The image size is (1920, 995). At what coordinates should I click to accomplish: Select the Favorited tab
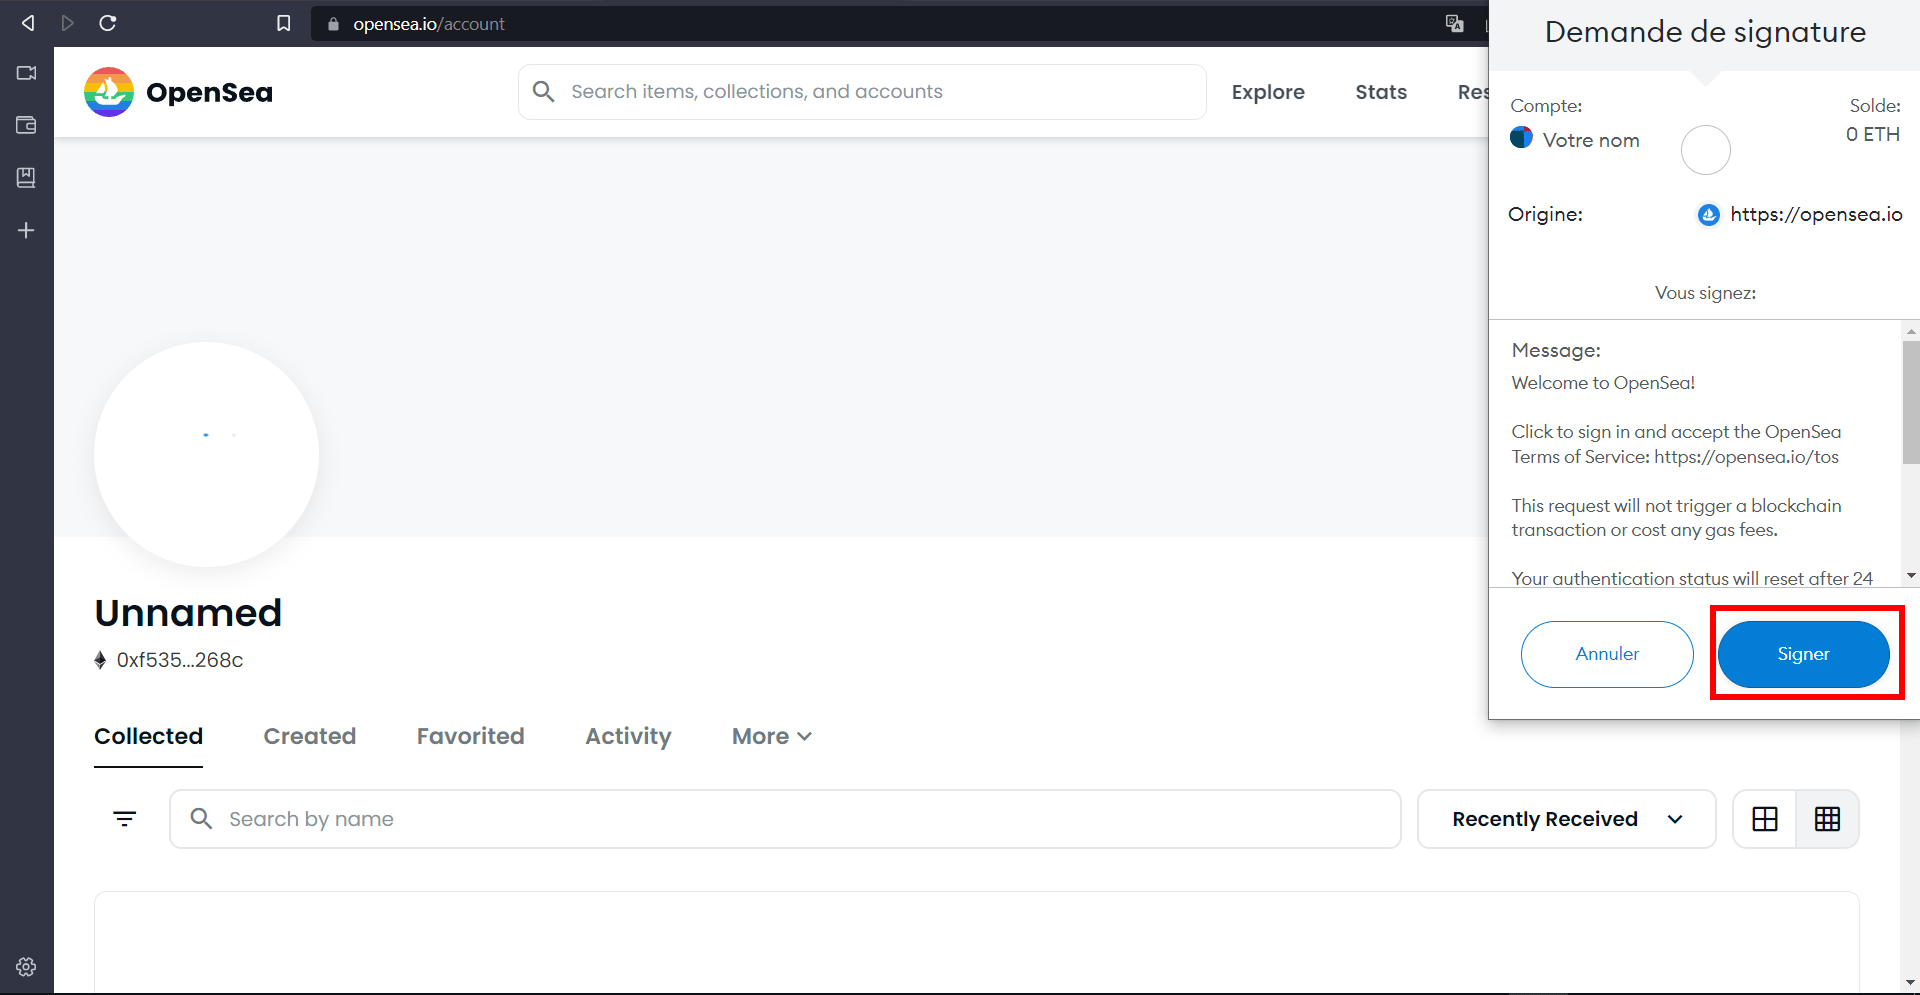pyautogui.click(x=471, y=736)
